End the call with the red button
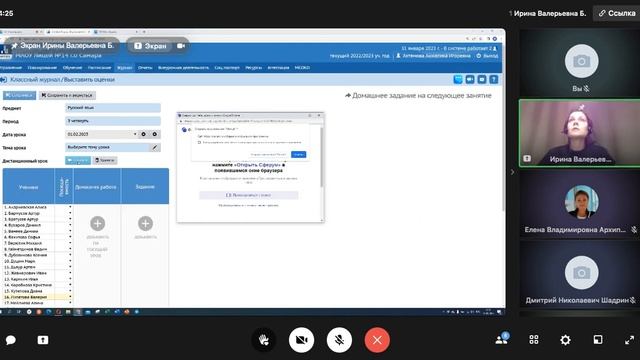This screenshot has width=640, height=360. (x=377, y=340)
